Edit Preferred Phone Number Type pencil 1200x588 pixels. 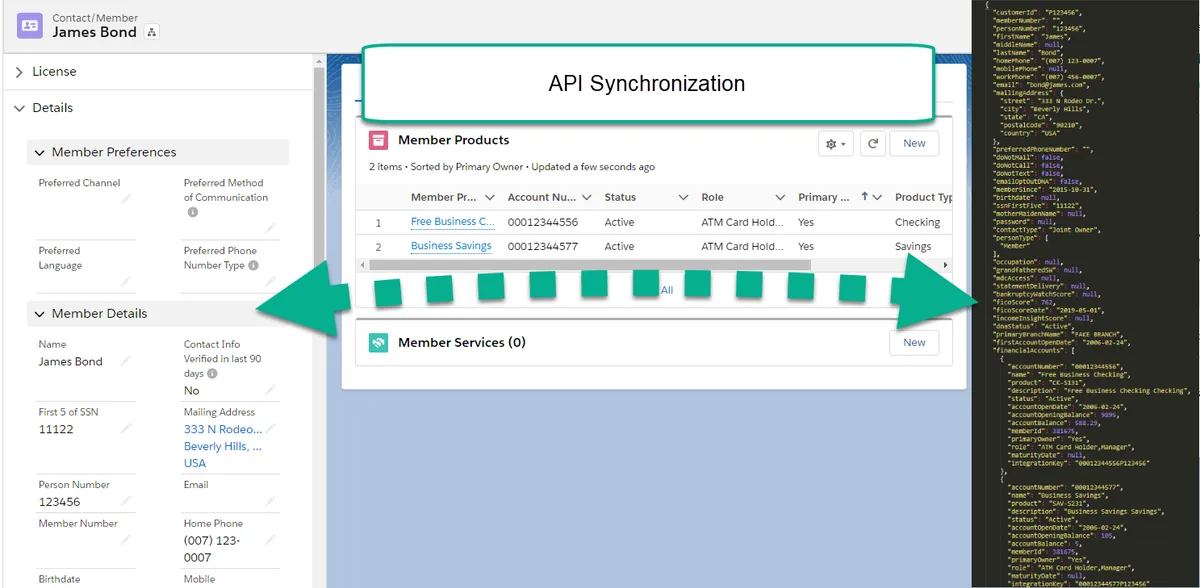click(x=270, y=283)
